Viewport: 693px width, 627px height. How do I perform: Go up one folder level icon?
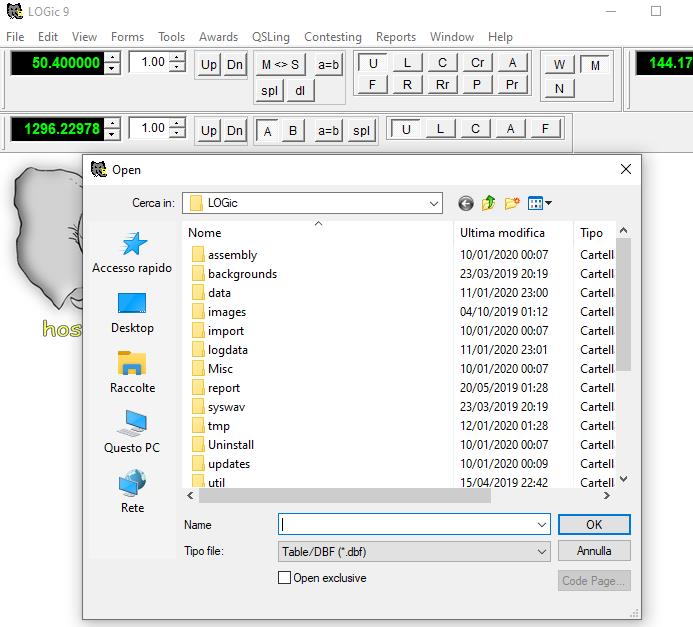pyautogui.click(x=489, y=203)
